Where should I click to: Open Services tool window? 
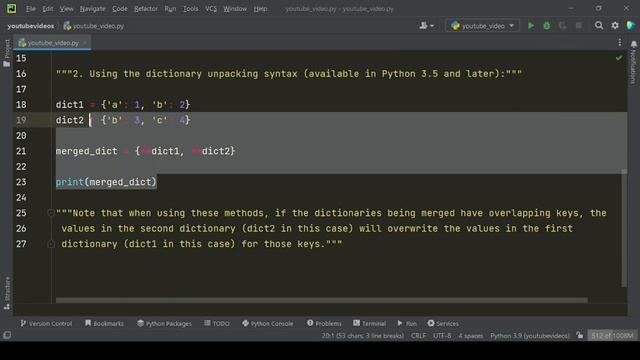point(443,323)
